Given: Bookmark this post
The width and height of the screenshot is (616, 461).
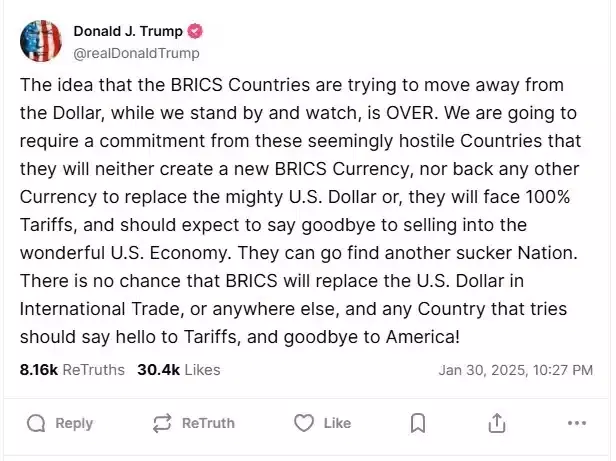Looking at the screenshot, I should point(419,423).
